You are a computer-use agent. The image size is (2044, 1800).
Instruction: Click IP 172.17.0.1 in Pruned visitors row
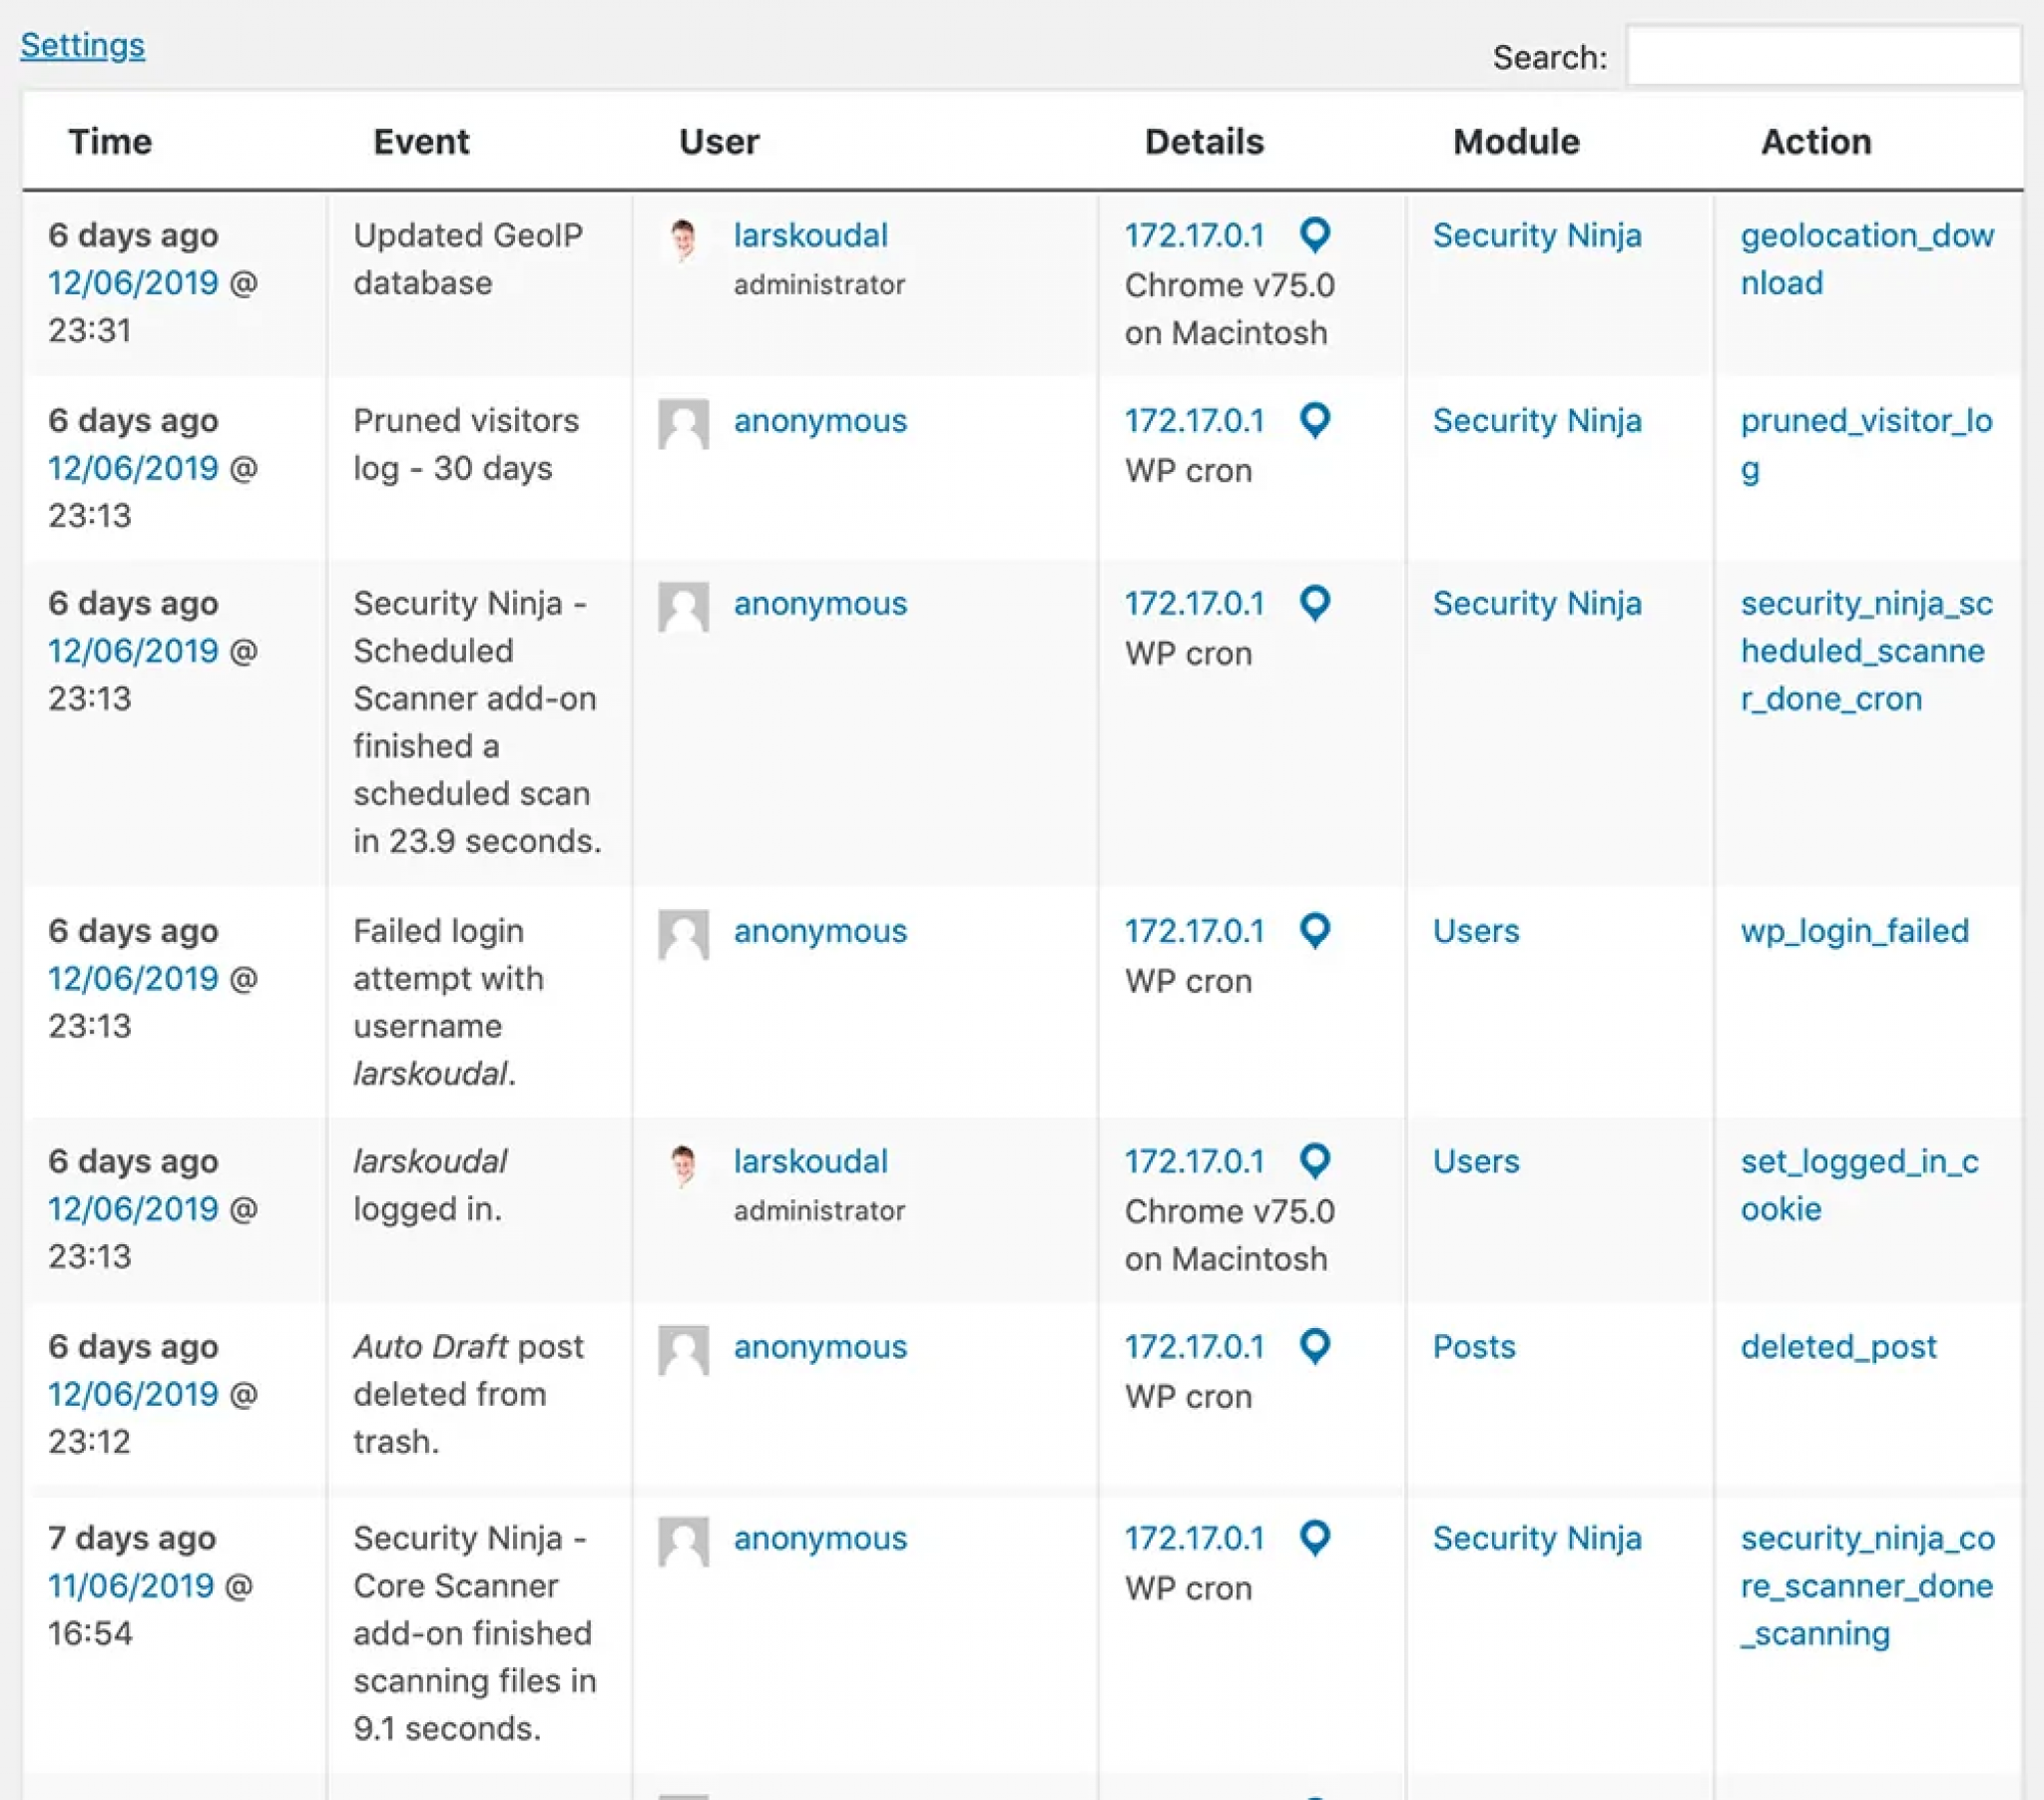[1194, 421]
